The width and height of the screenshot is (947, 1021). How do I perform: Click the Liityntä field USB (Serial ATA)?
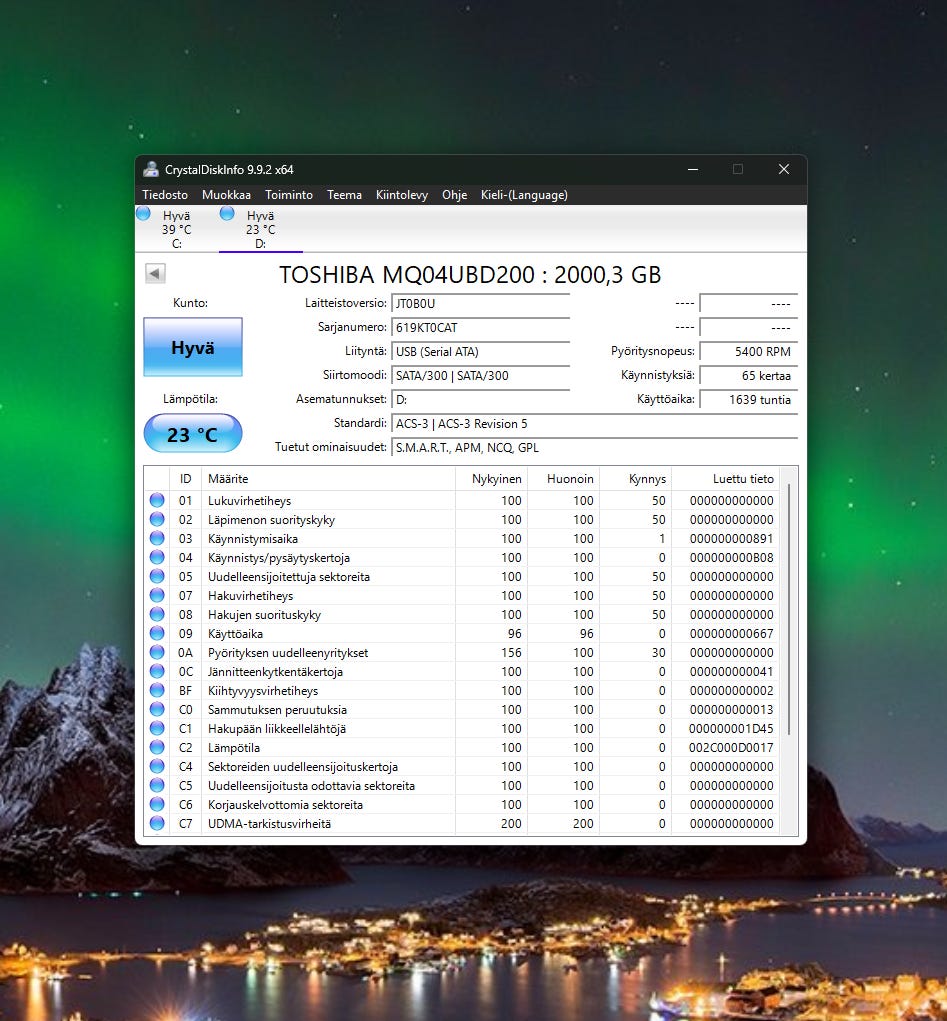(481, 352)
